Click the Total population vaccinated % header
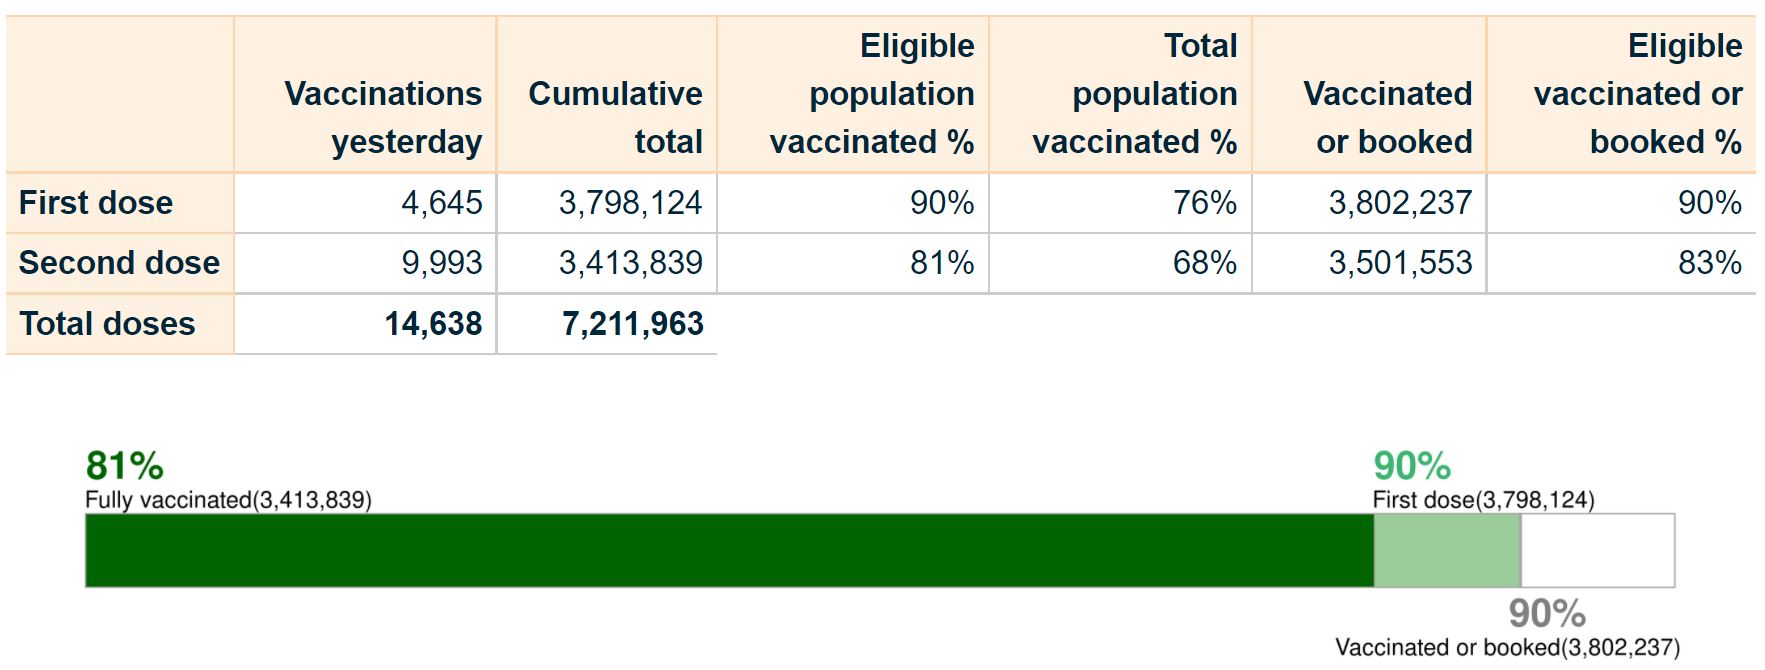Screen dimensions: 1765x670 [1135, 94]
